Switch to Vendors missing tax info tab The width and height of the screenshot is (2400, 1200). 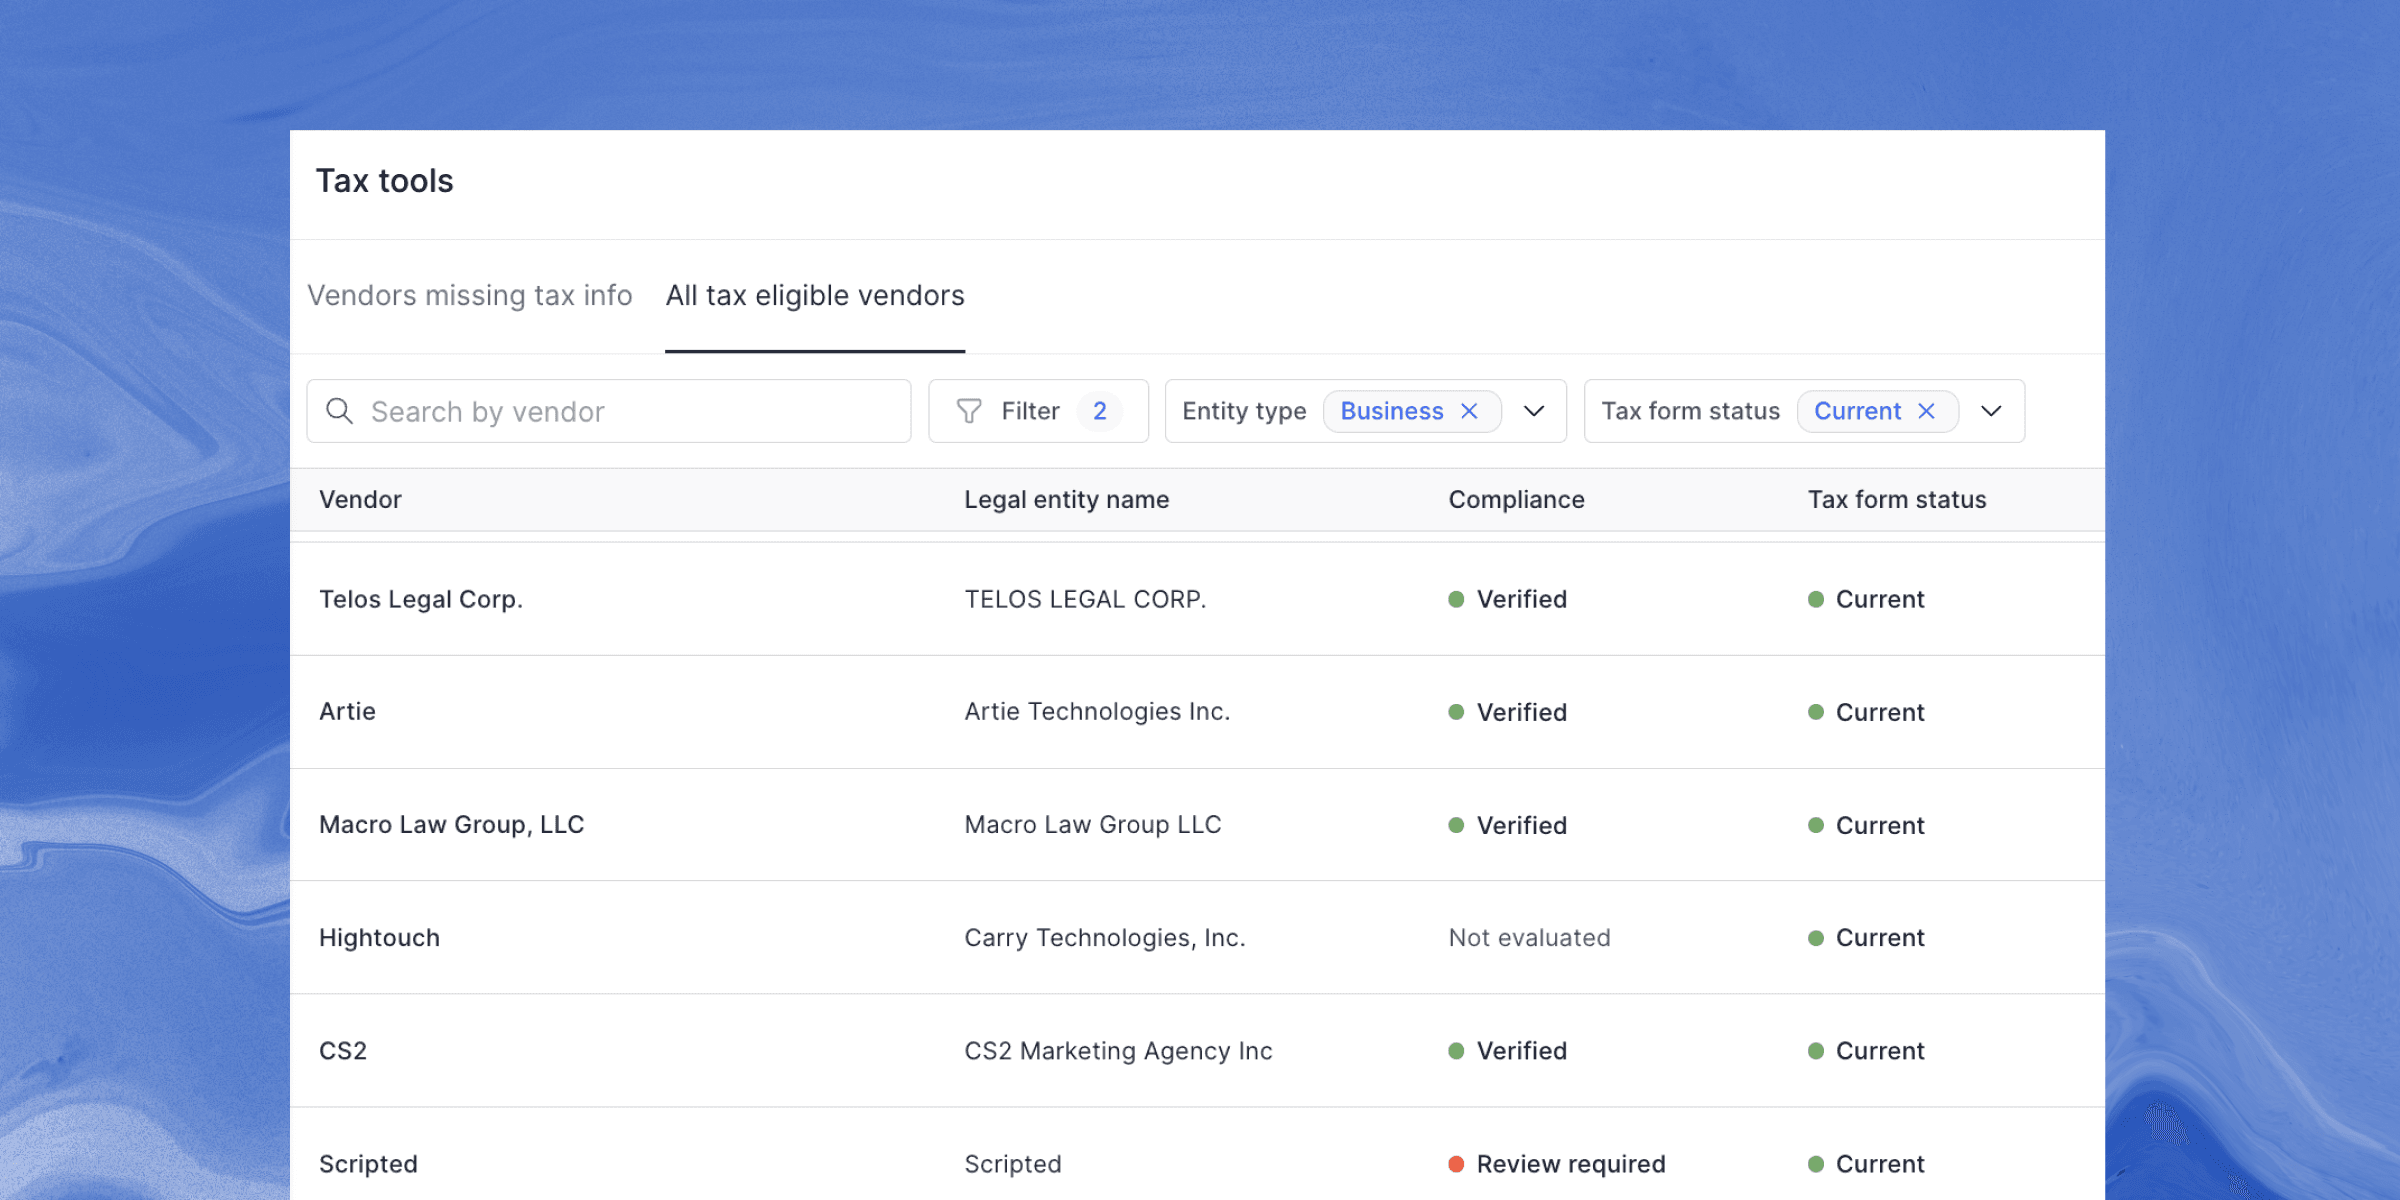pos(469,296)
